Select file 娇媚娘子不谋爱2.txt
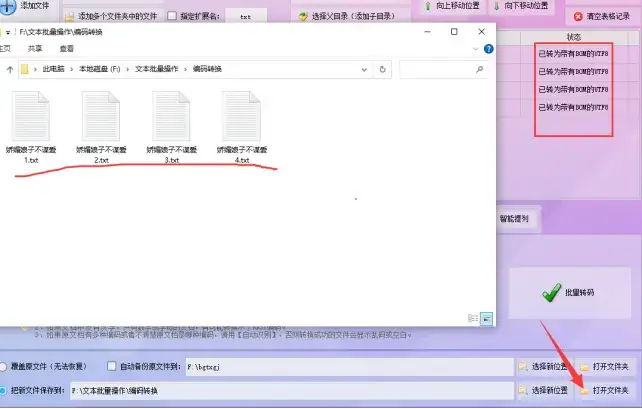 (101, 119)
